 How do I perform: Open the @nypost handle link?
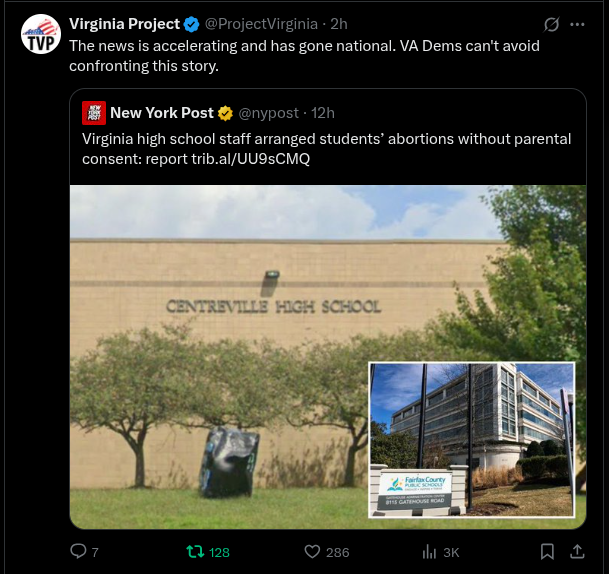268,113
